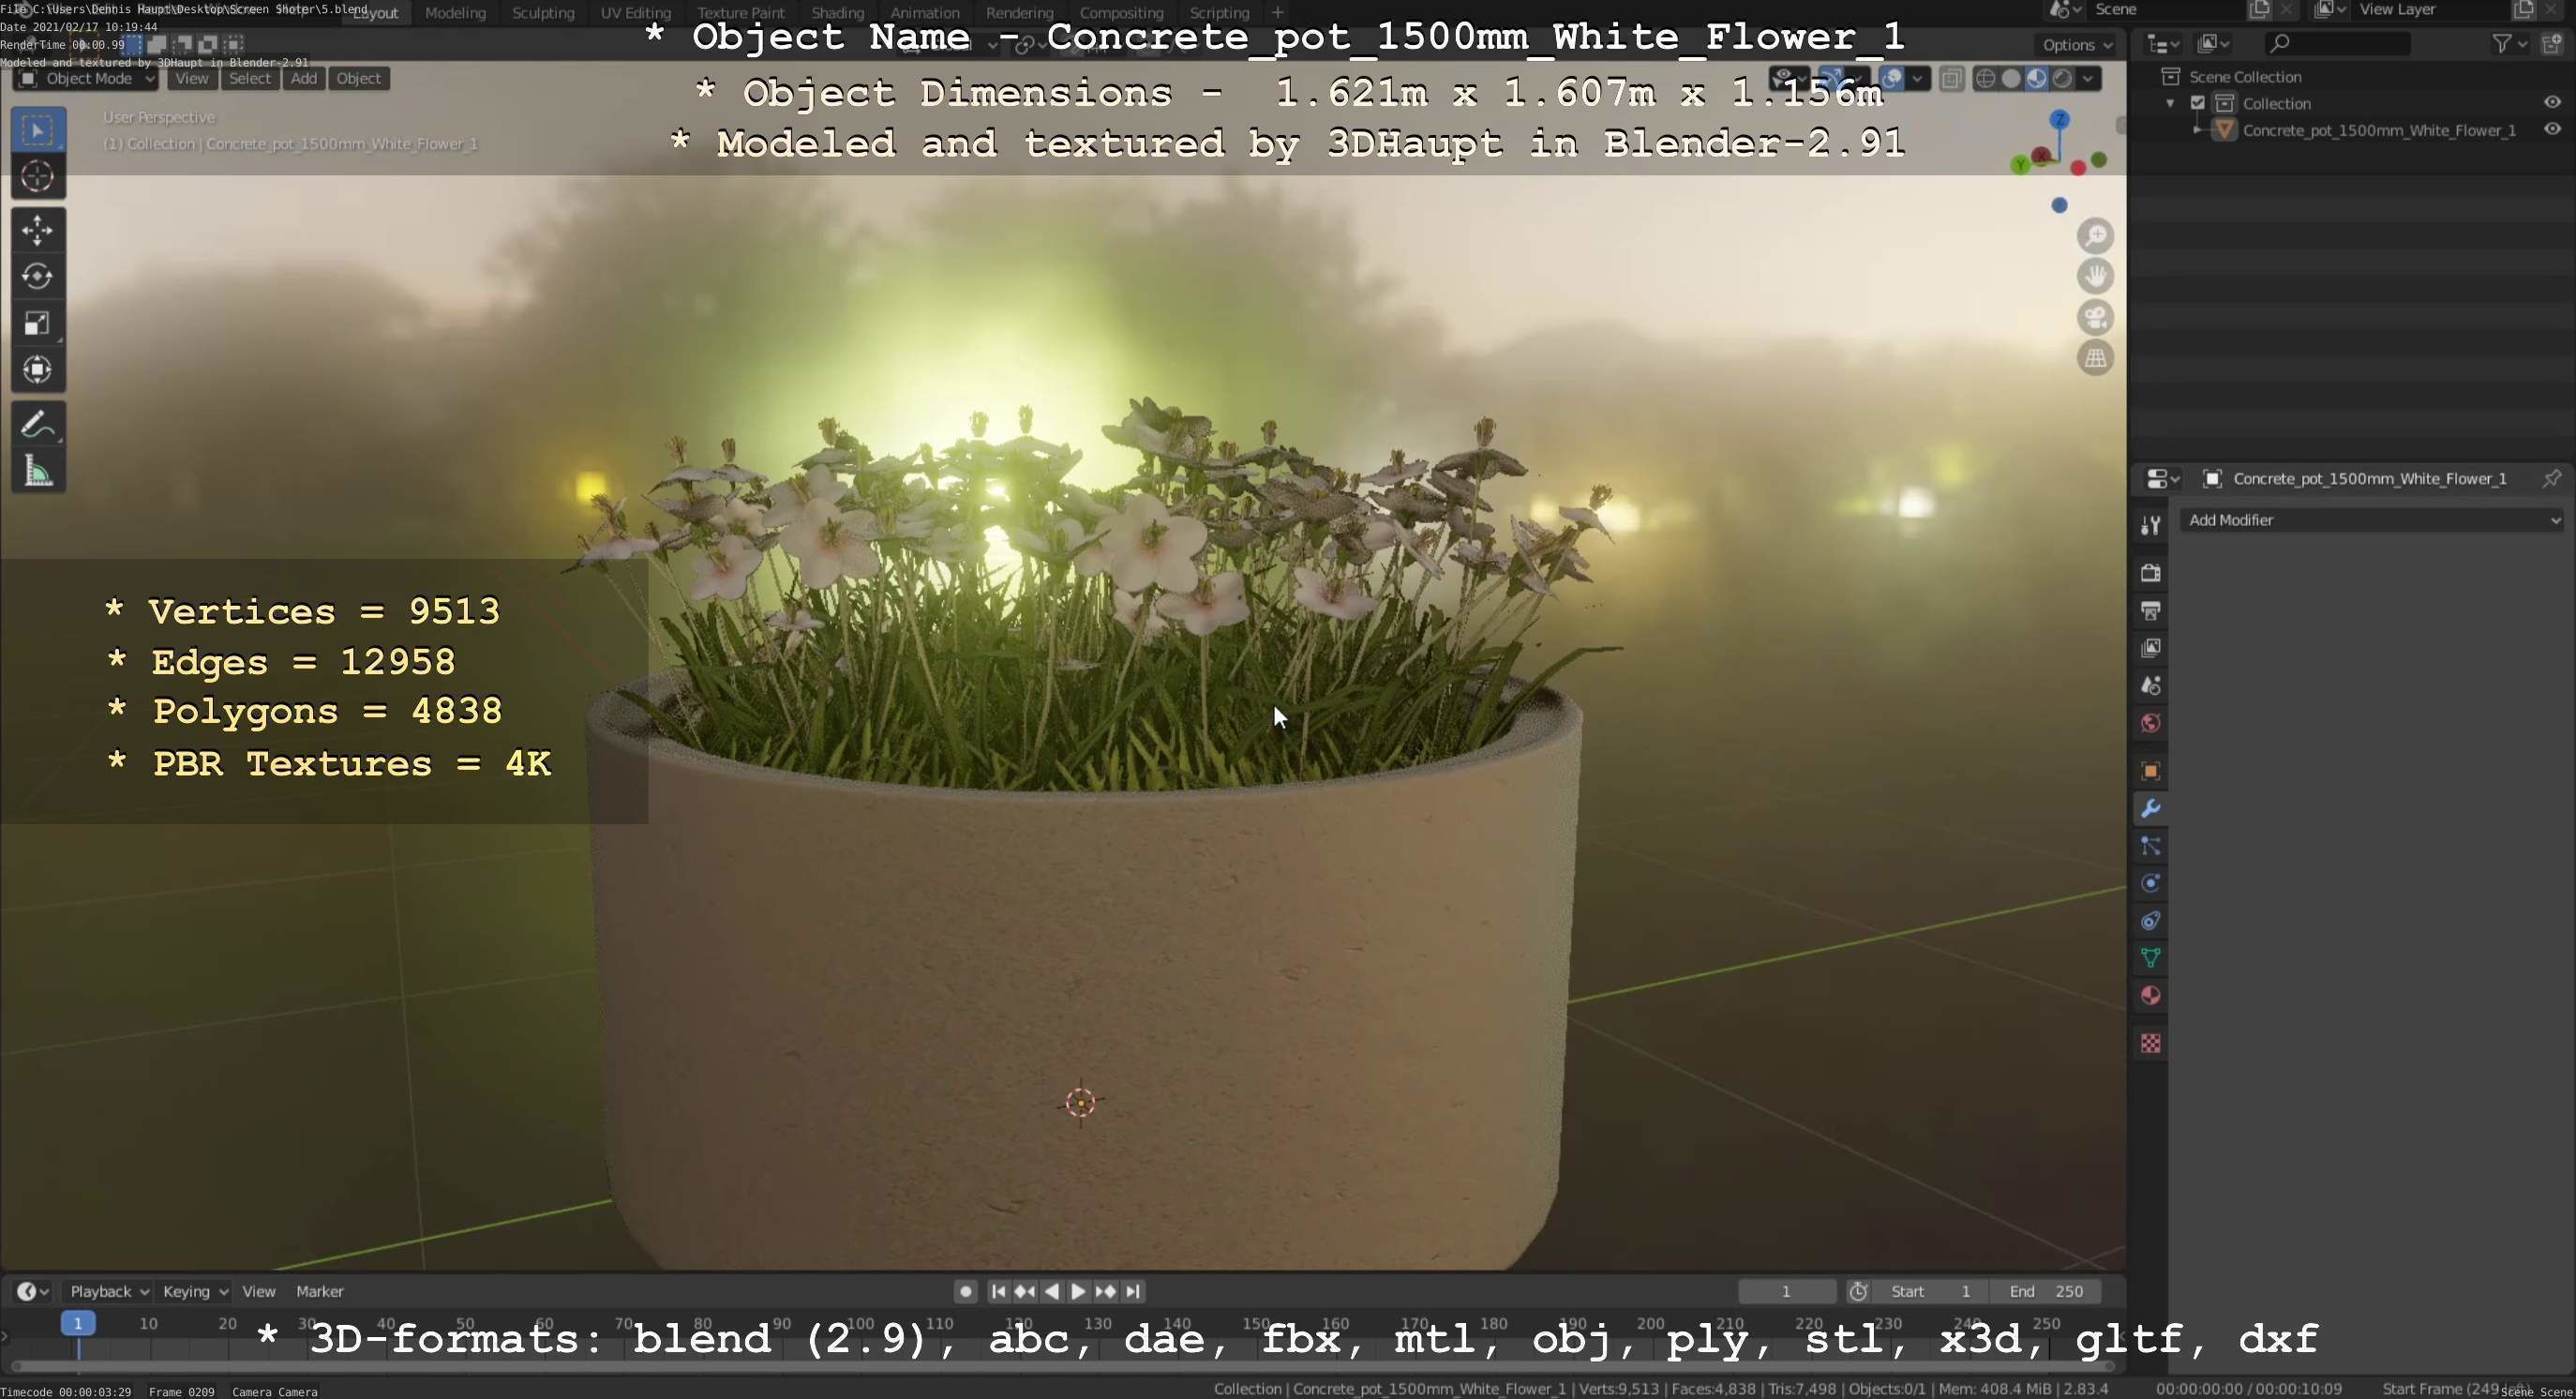This screenshot has height=1399, width=2576.
Task: Toggle the preview range clock in timeline
Action: pyautogui.click(x=1858, y=1292)
